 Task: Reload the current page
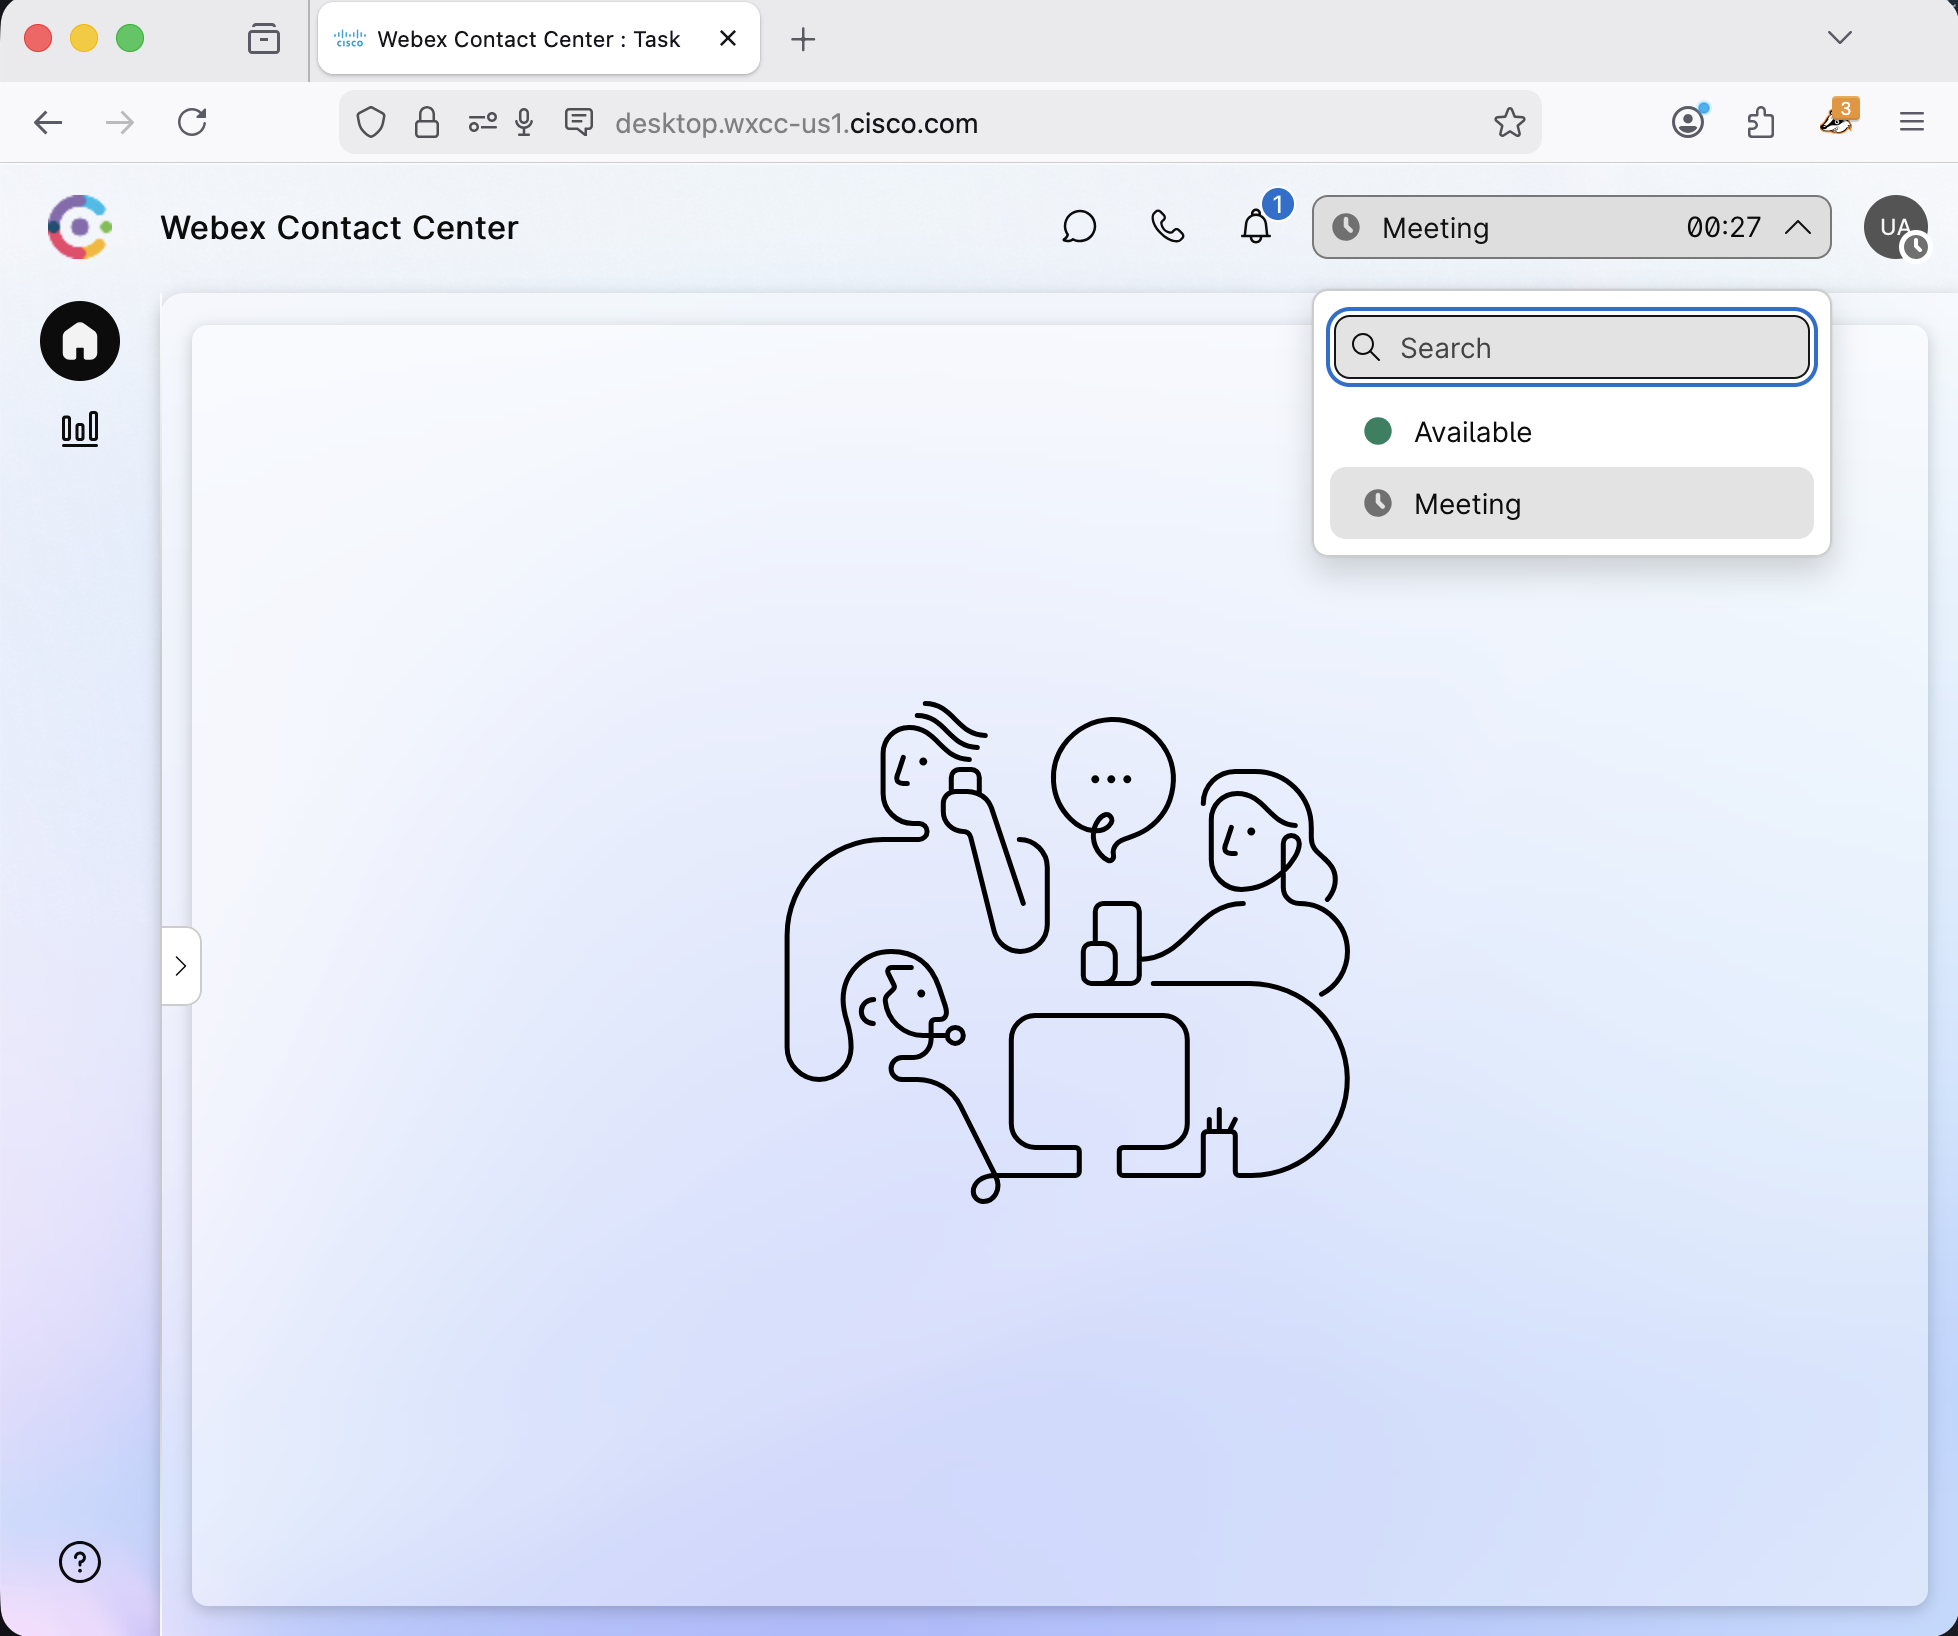[x=192, y=122]
